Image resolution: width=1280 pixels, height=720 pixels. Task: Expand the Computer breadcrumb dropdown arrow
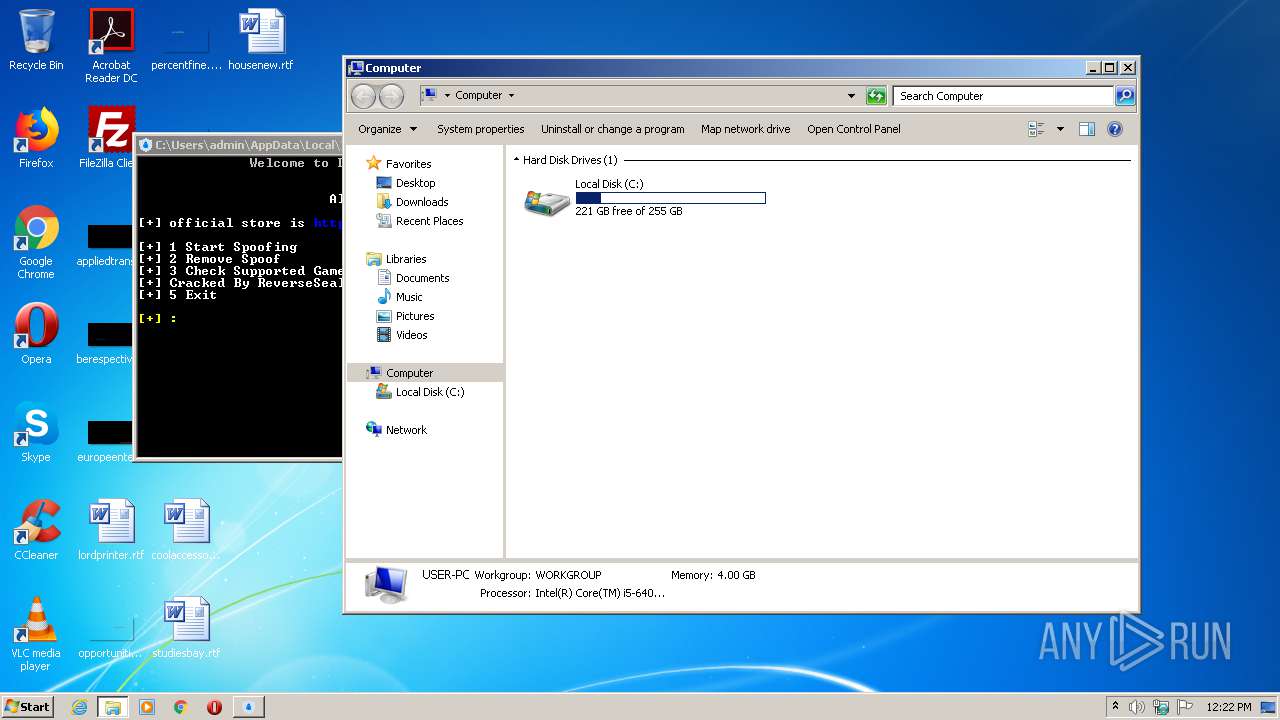[x=511, y=96]
